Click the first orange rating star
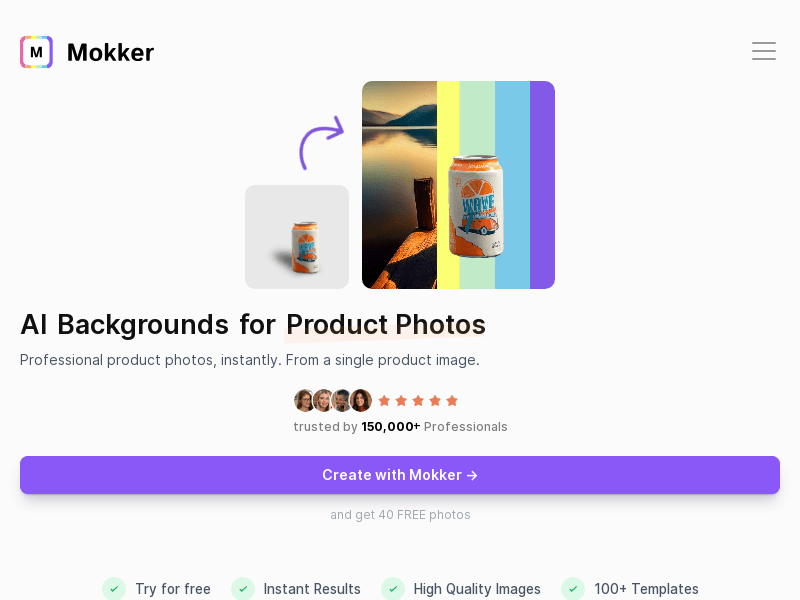This screenshot has height=600, width=800. pyautogui.click(x=384, y=401)
